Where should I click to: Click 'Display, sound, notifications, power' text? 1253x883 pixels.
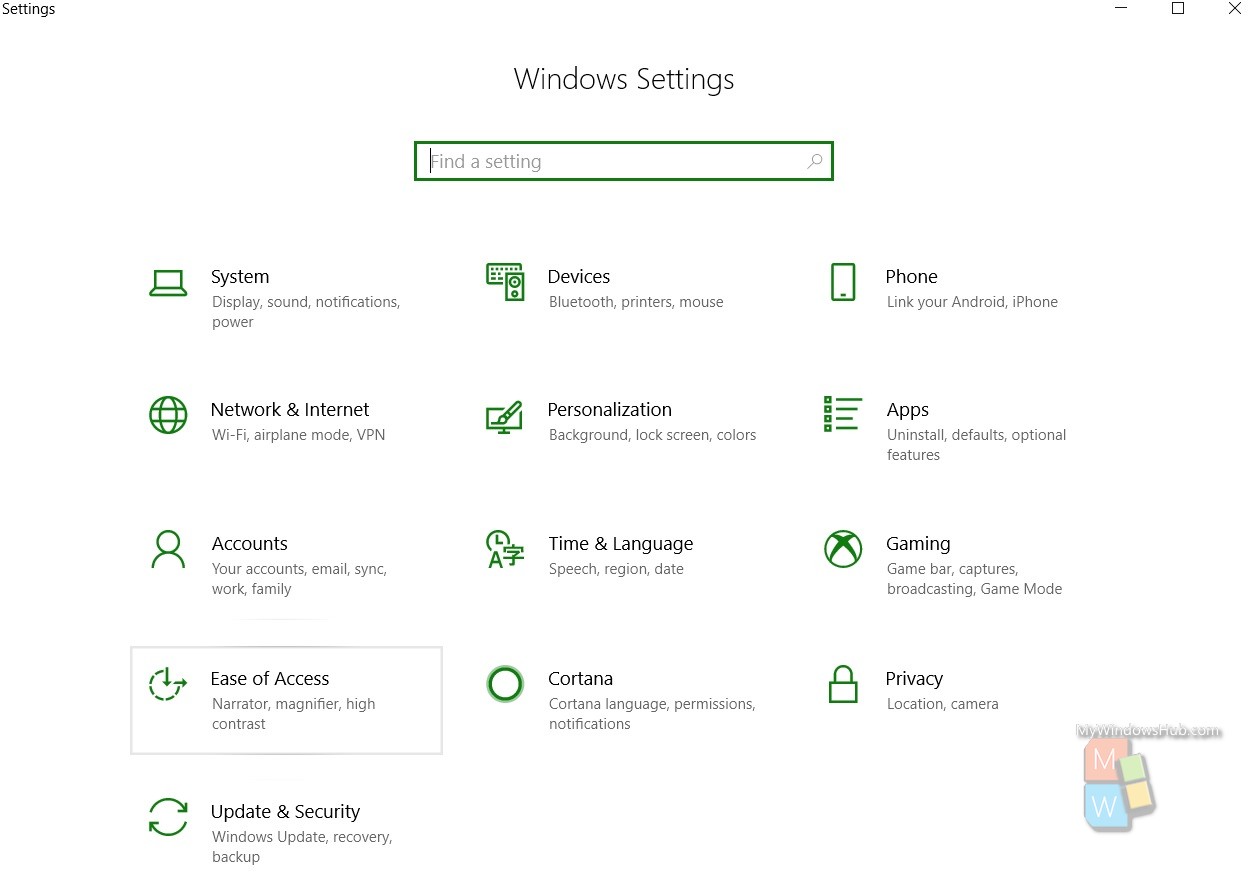click(x=306, y=312)
